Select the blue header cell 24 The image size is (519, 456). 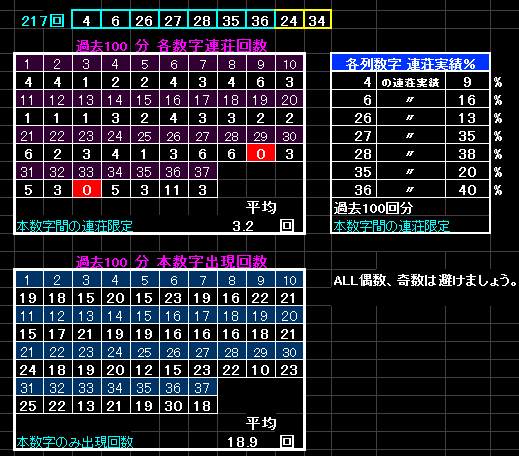click(115, 352)
